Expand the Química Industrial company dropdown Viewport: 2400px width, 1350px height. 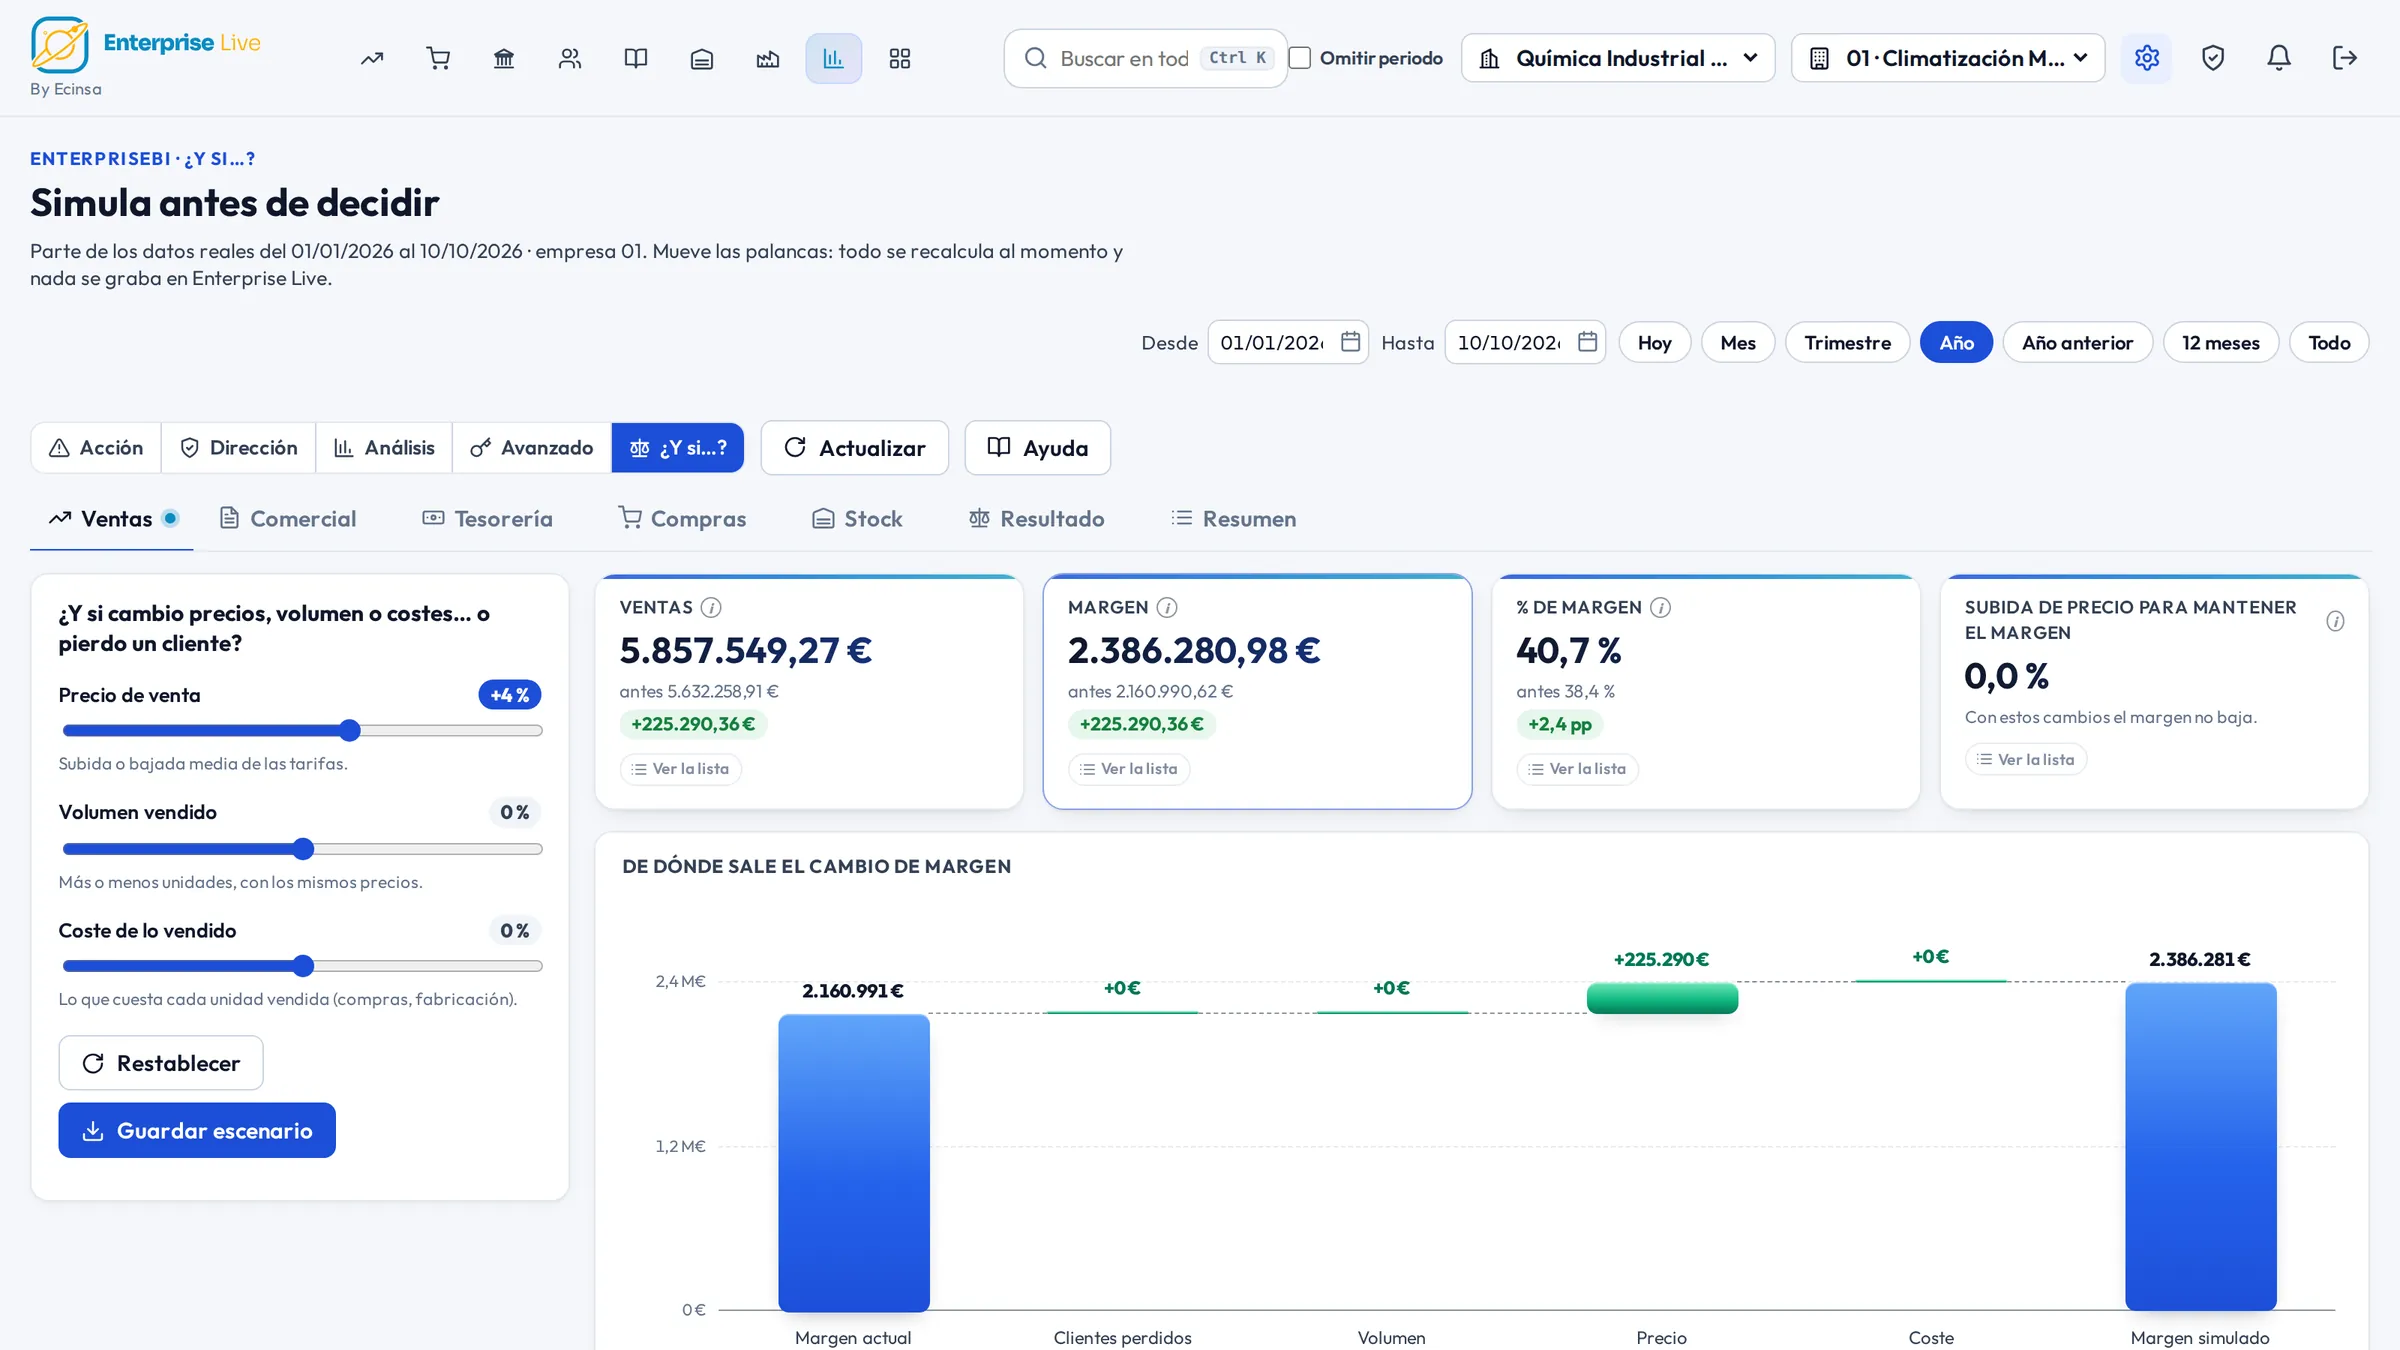point(1618,58)
